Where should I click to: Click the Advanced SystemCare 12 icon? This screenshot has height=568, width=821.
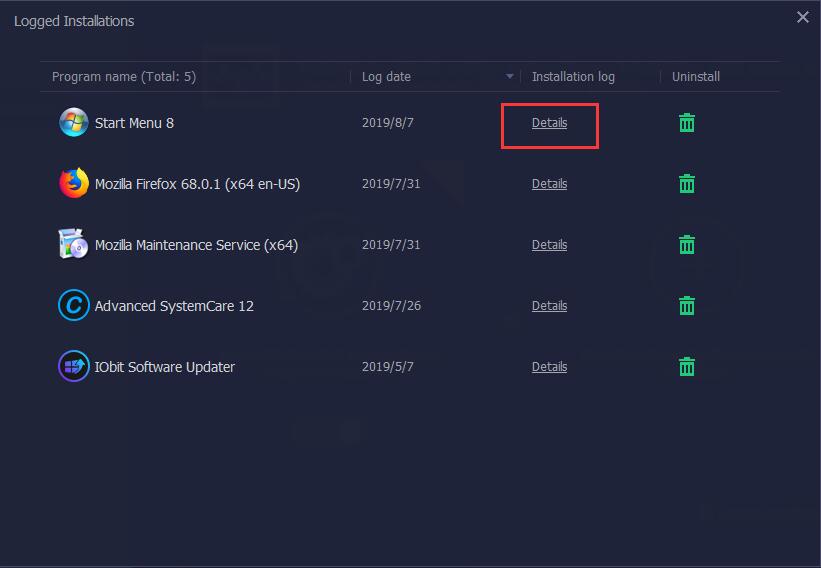tap(74, 306)
